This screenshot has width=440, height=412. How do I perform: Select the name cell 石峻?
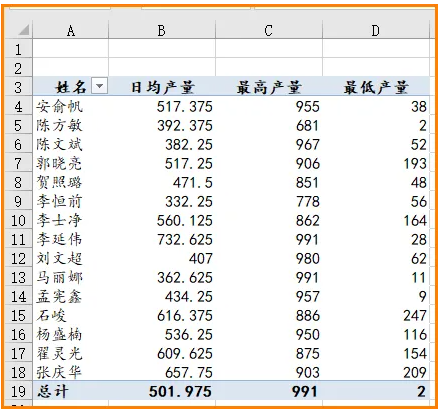[71, 315]
